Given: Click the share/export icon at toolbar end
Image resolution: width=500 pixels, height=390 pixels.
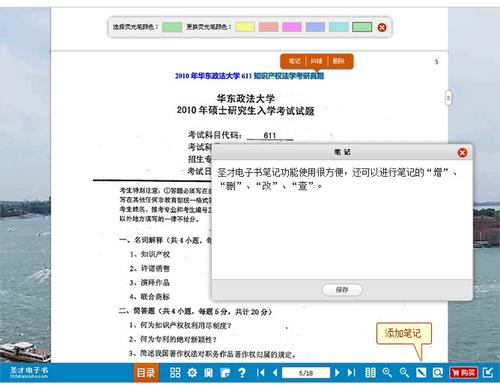Looking at the screenshot, I should 488,372.
